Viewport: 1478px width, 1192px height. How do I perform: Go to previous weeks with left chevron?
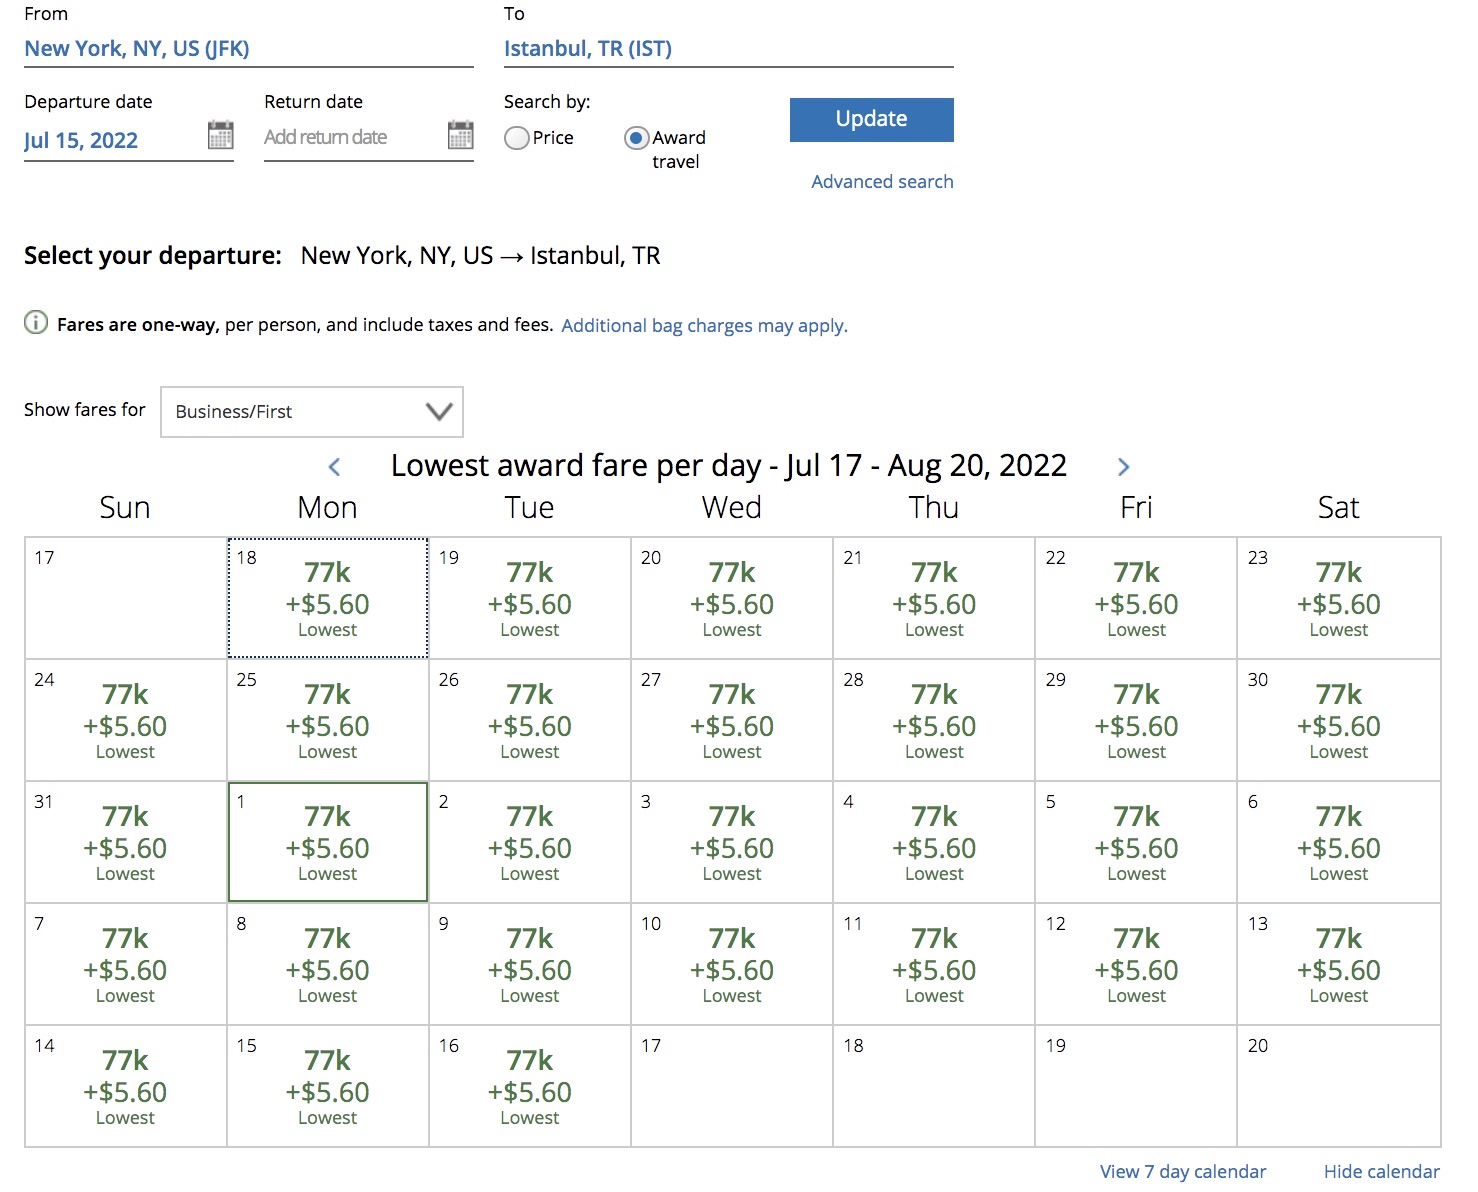point(335,467)
